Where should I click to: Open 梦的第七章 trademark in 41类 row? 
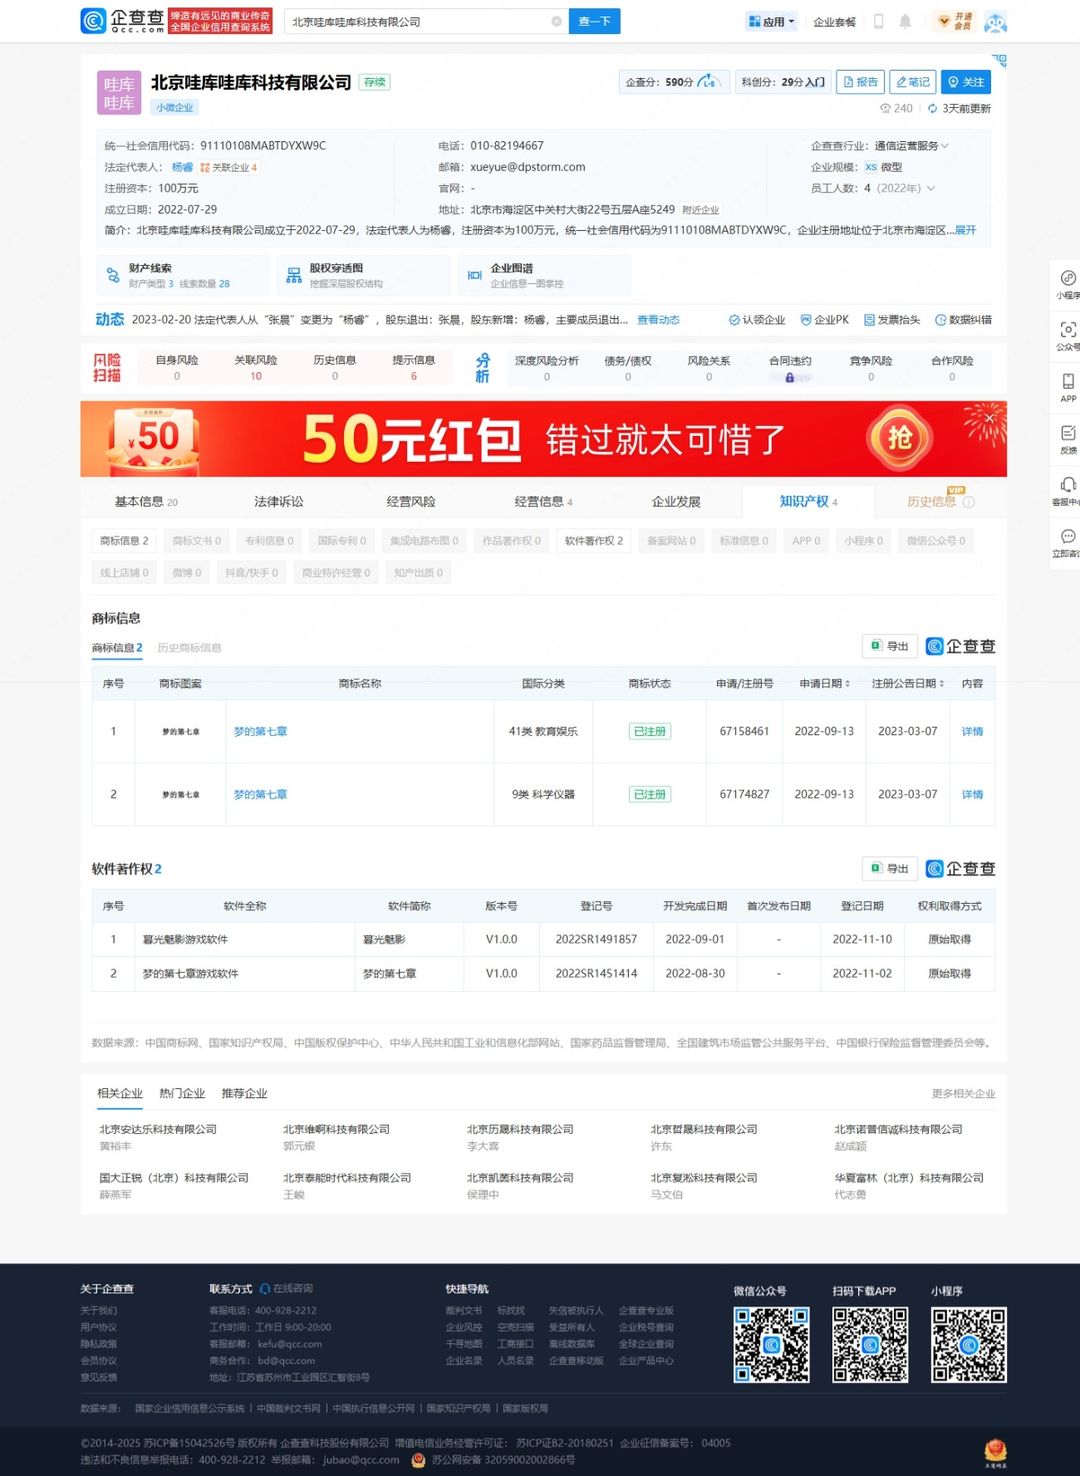260,731
